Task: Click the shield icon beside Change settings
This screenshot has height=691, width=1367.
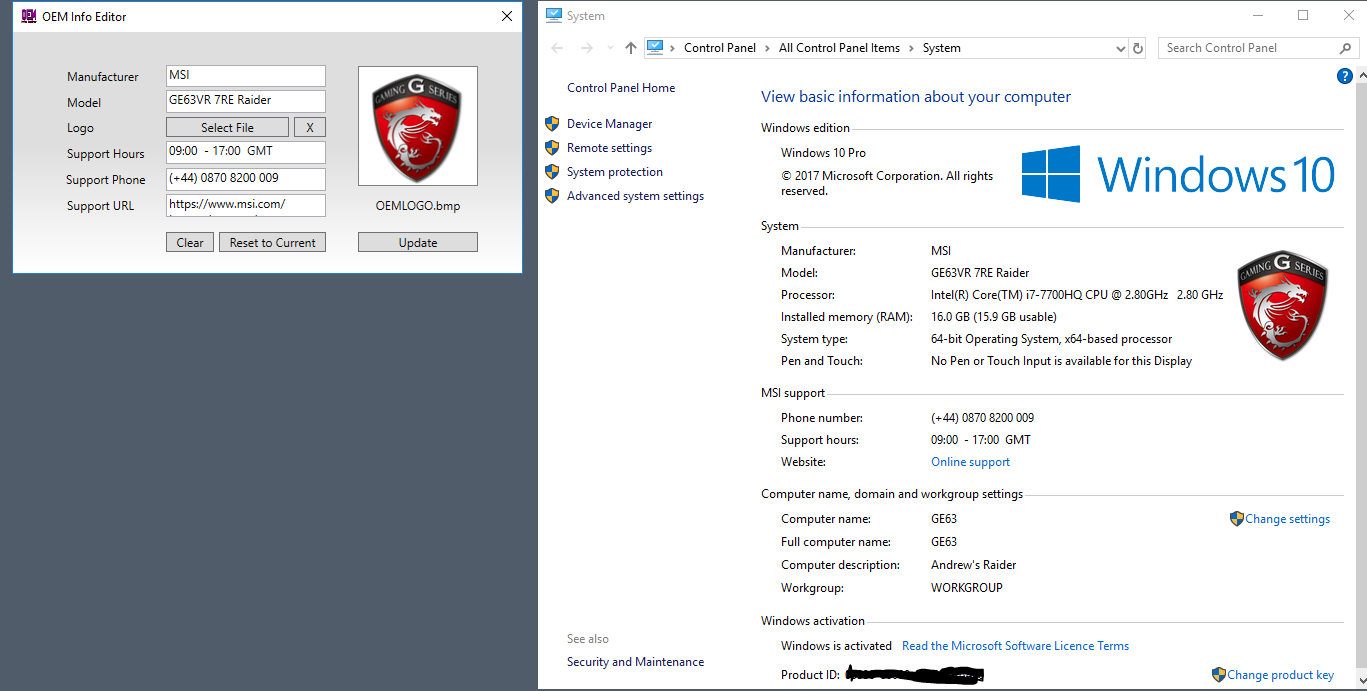Action: coord(1237,519)
